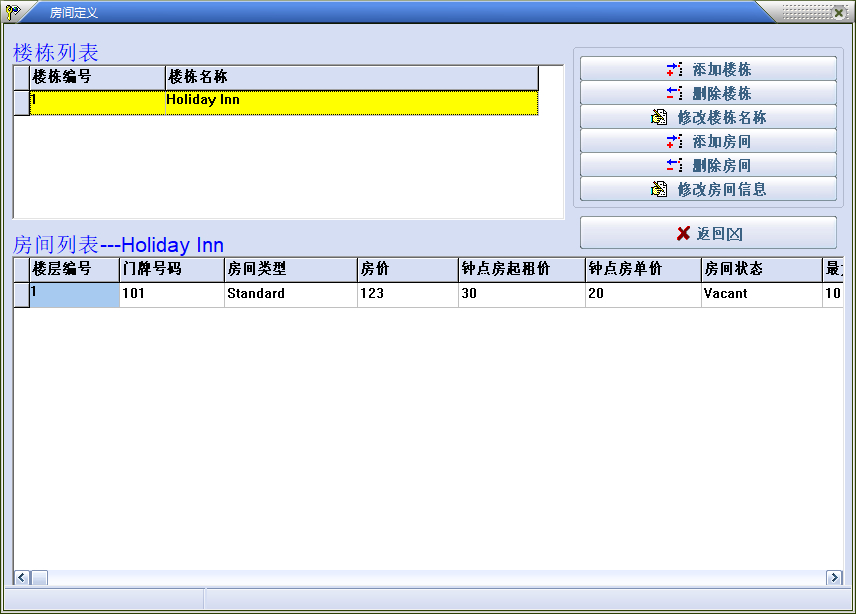
Task: Close the 房间定义 window
Action: pyautogui.click(x=839, y=13)
